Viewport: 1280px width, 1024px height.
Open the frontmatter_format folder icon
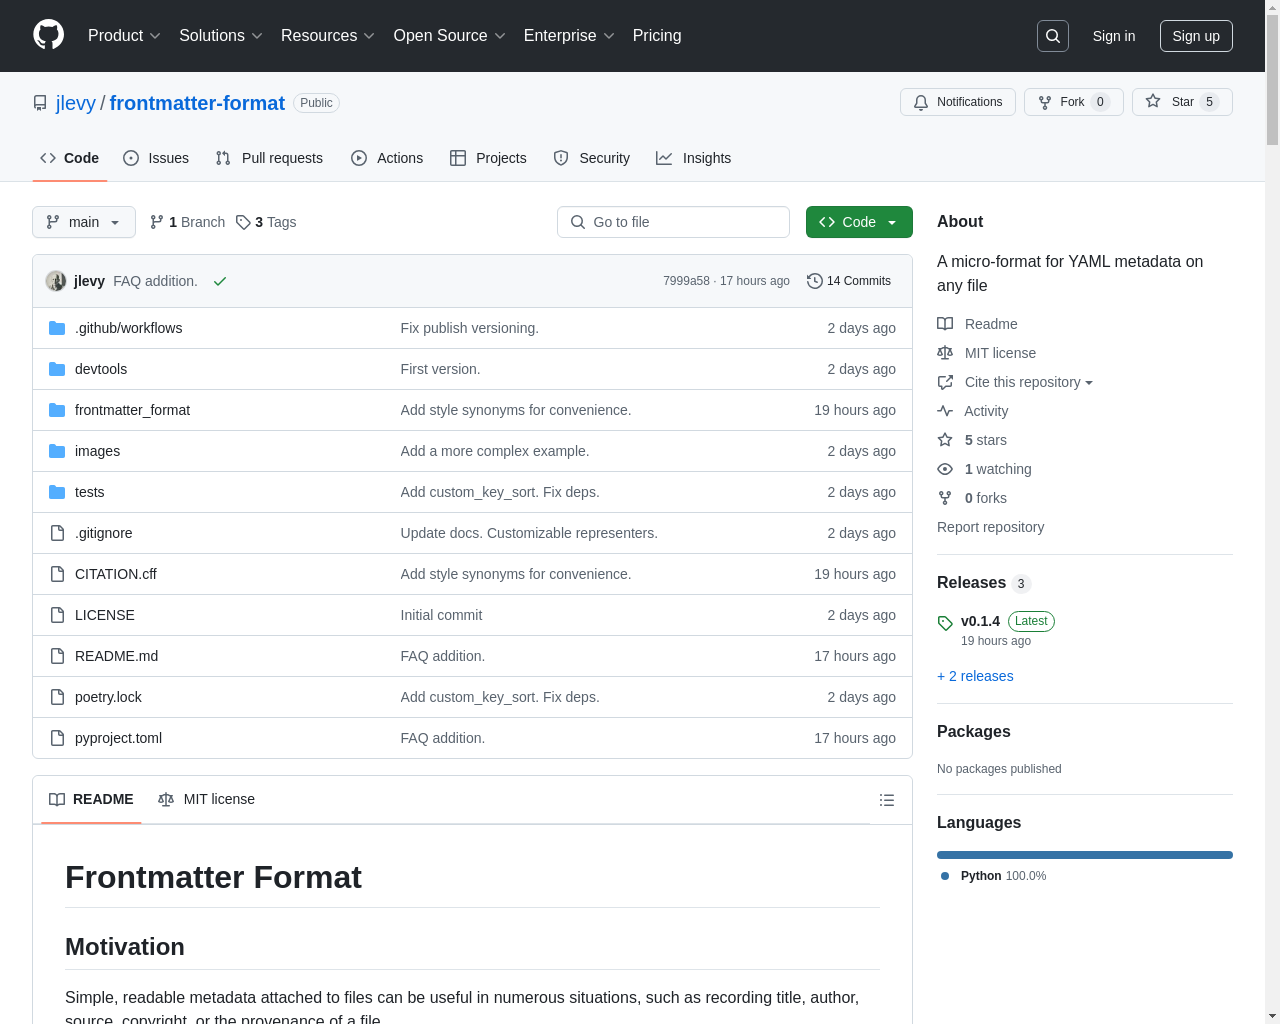[57, 410]
